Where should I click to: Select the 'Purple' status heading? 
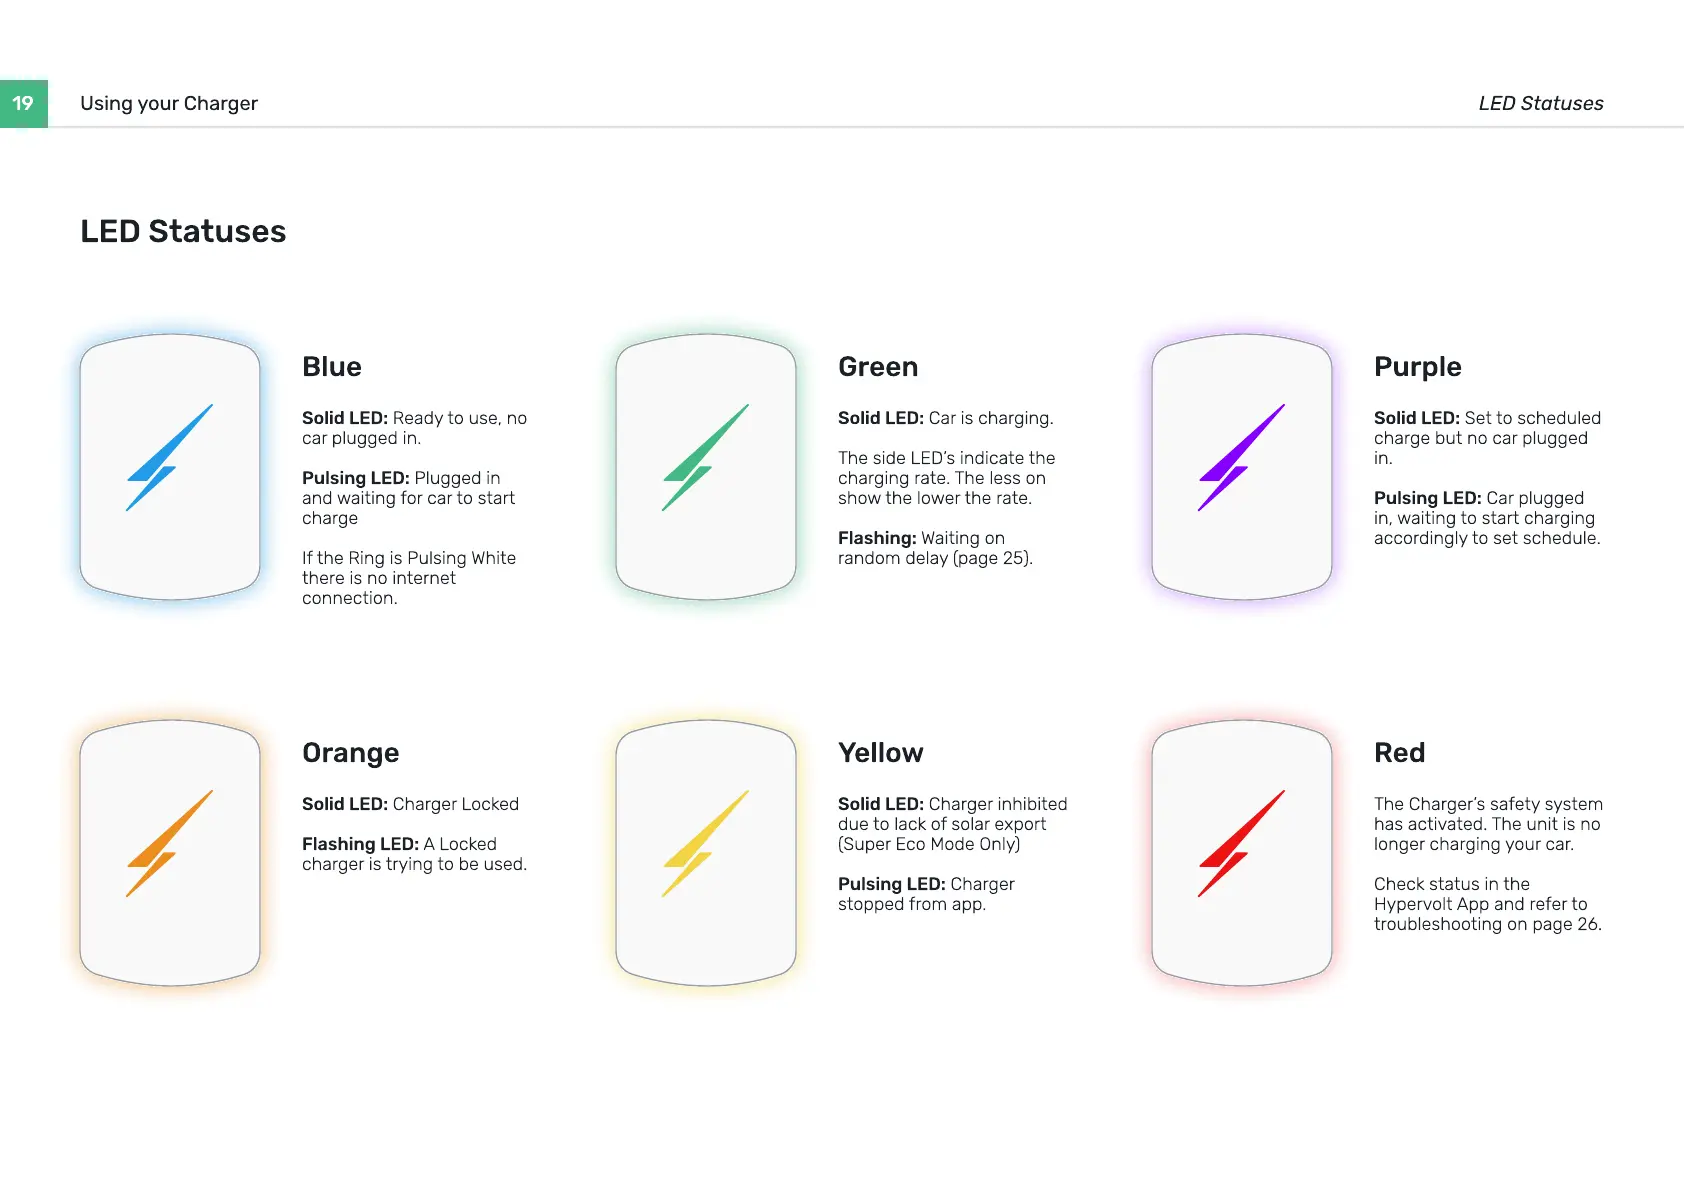[1417, 366]
